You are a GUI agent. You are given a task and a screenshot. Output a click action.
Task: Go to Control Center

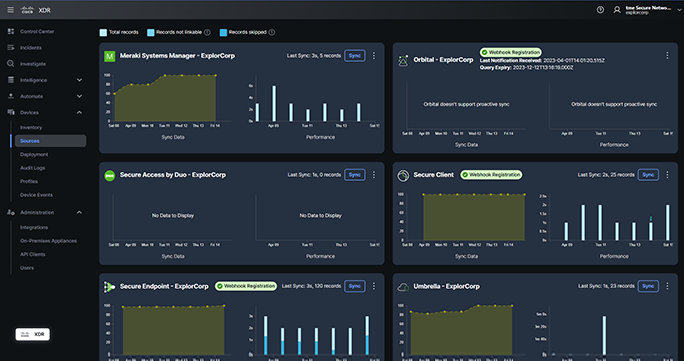(37, 32)
